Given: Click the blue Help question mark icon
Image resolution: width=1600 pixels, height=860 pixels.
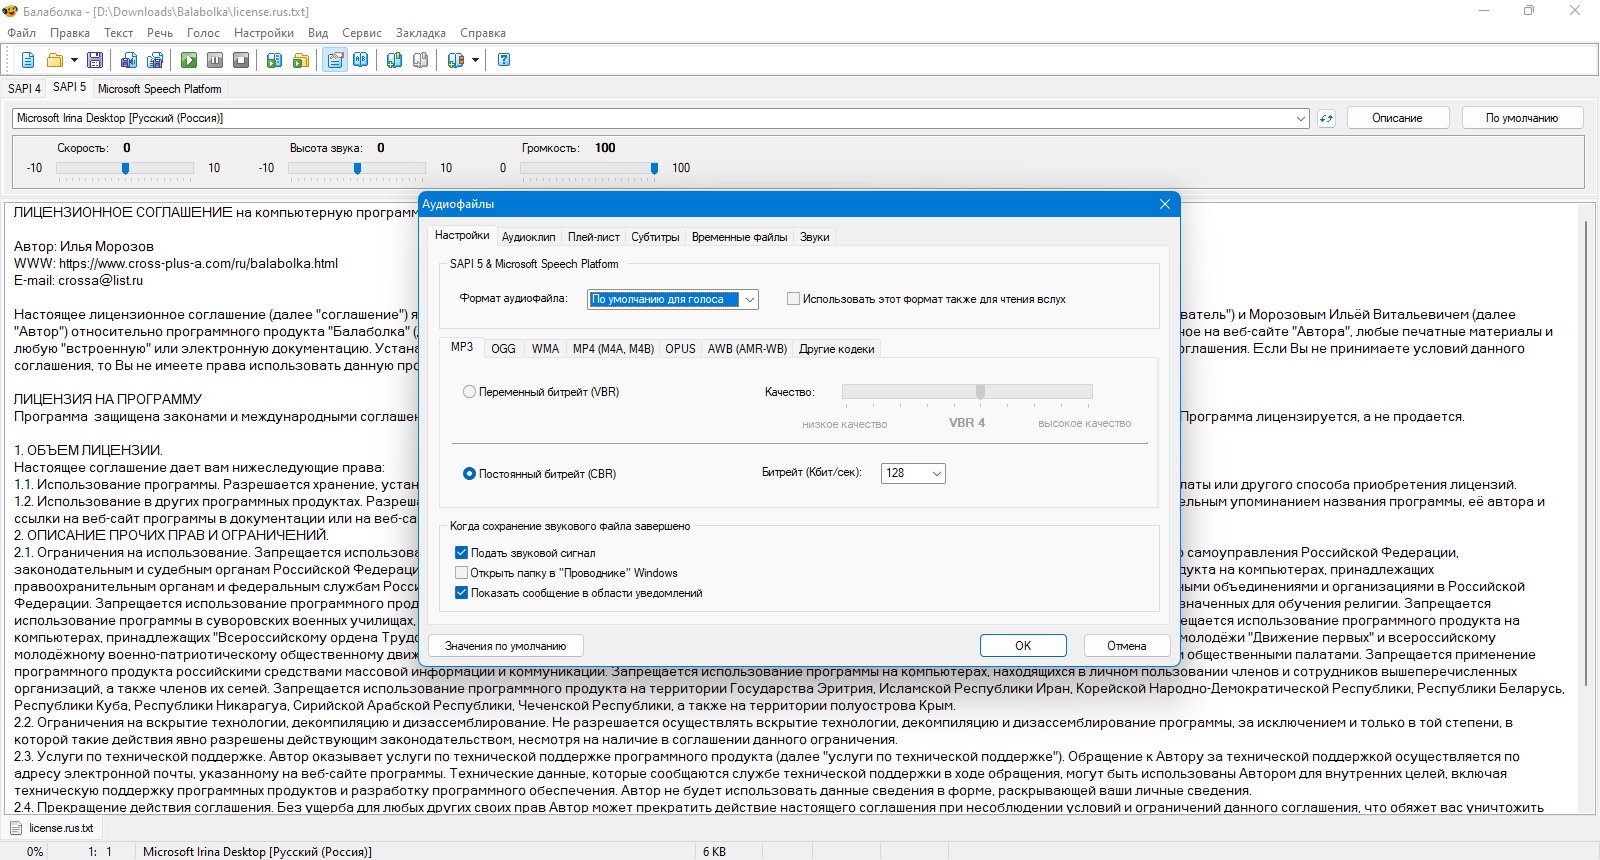Looking at the screenshot, I should tap(504, 60).
